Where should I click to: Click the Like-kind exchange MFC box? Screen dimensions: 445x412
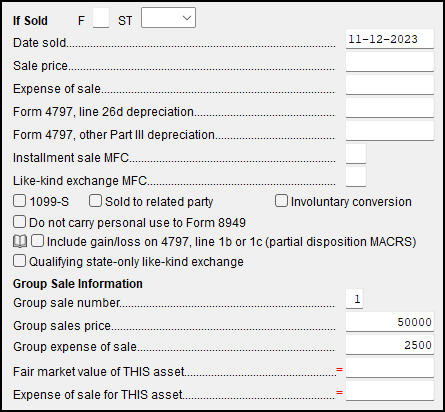click(x=356, y=177)
